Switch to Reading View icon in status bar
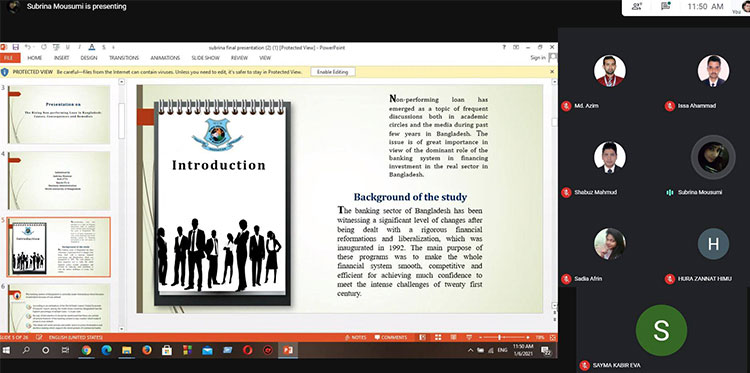750x373 pixels. [x=453, y=337]
